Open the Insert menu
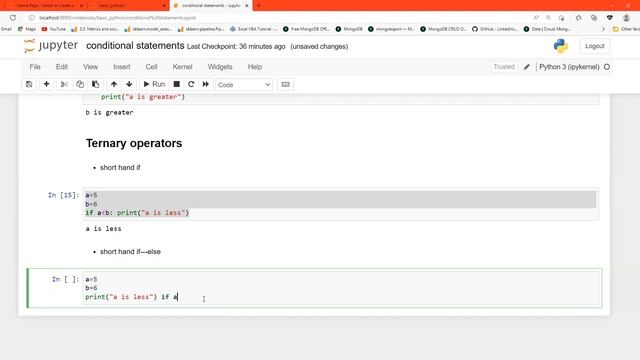The image size is (640, 360). [122, 67]
